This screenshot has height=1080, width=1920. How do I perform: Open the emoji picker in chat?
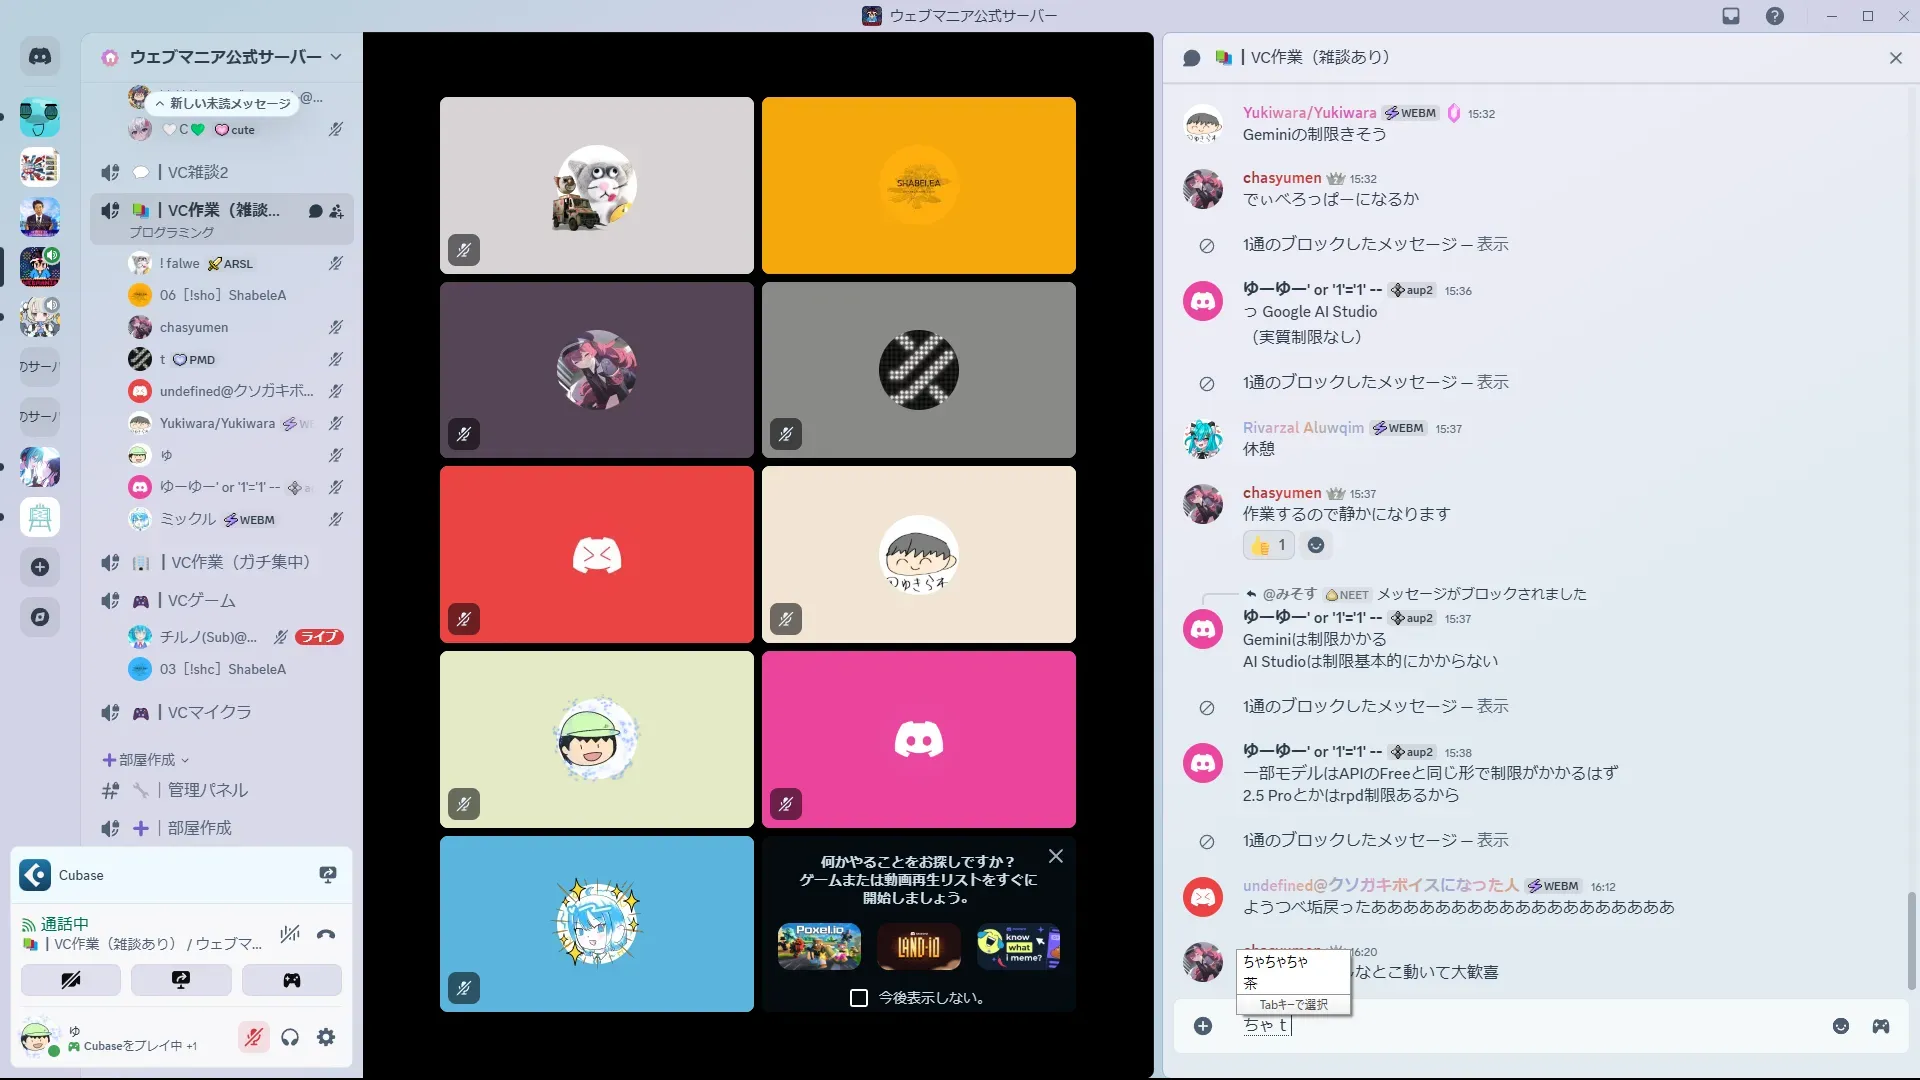point(1840,1026)
